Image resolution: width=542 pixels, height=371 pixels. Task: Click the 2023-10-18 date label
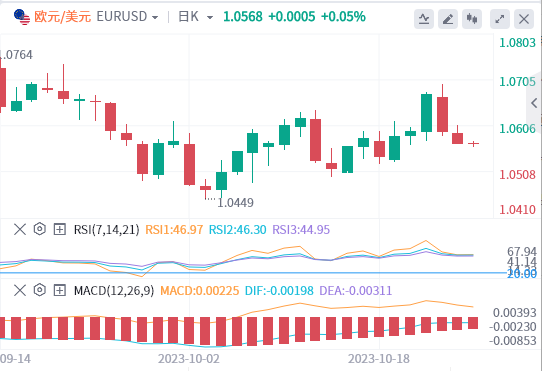(x=379, y=359)
